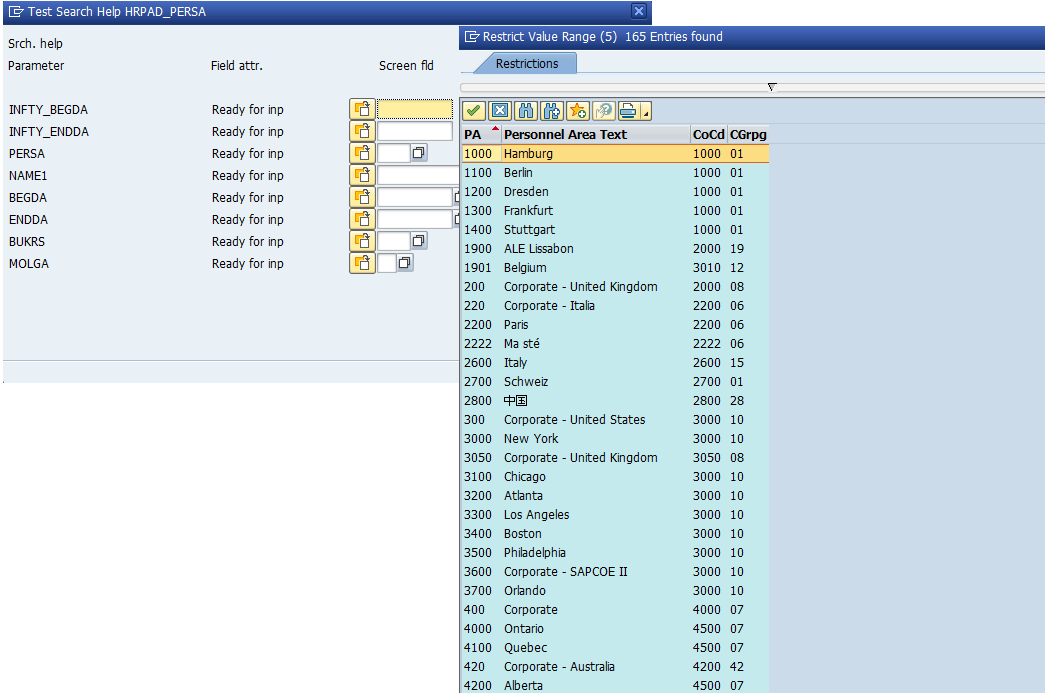The width and height of the screenshot is (1045, 693).
Task: Click the Find Next binoculars-plus icon
Action: click(x=552, y=111)
